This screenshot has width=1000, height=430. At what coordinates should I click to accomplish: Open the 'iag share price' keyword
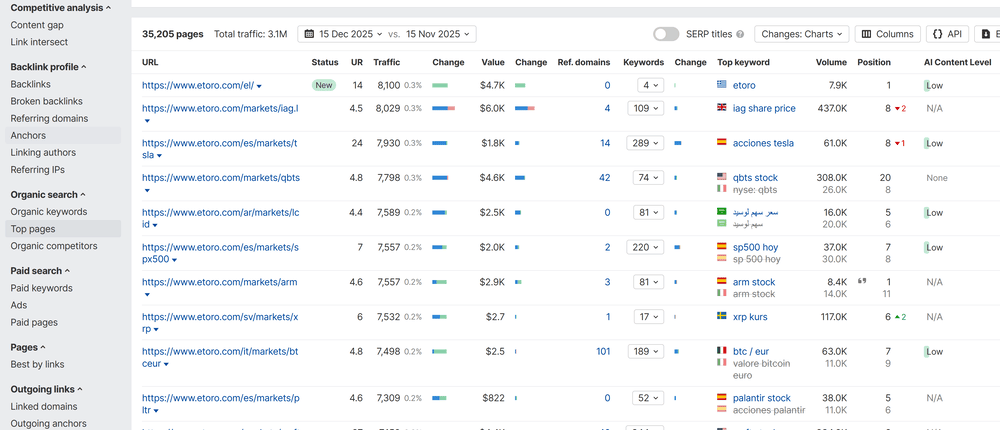pyautogui.click(x=764, y=108)
